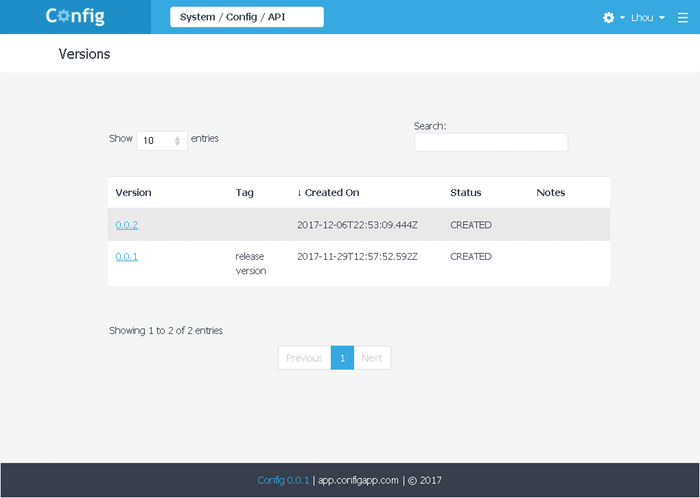The image size is (700, 498).
Task: Expand the Lhou user dropdown
Action: tap(647, 17)
